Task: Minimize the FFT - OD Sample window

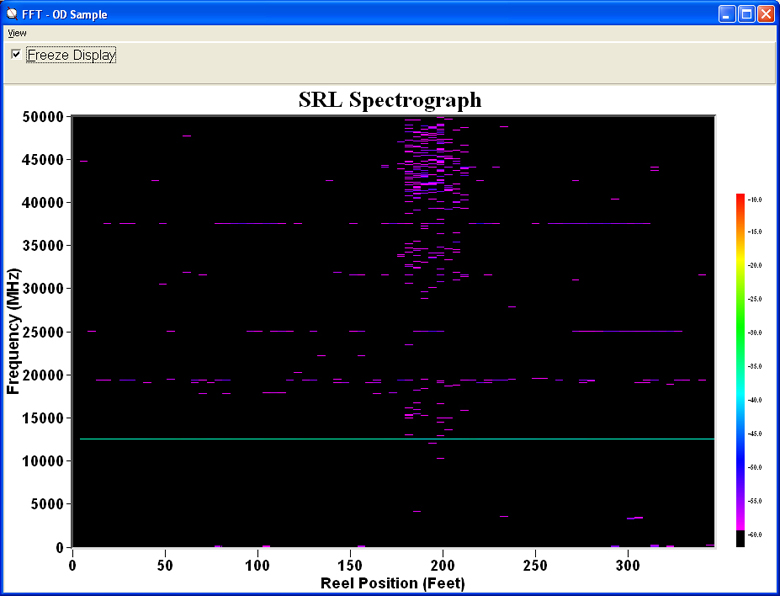Action: tap(726, 14)
